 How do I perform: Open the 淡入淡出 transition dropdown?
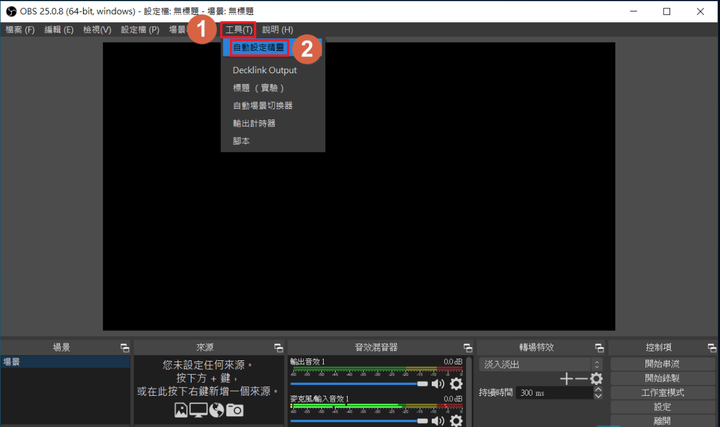pyautogui.click(x=540, y=365)
